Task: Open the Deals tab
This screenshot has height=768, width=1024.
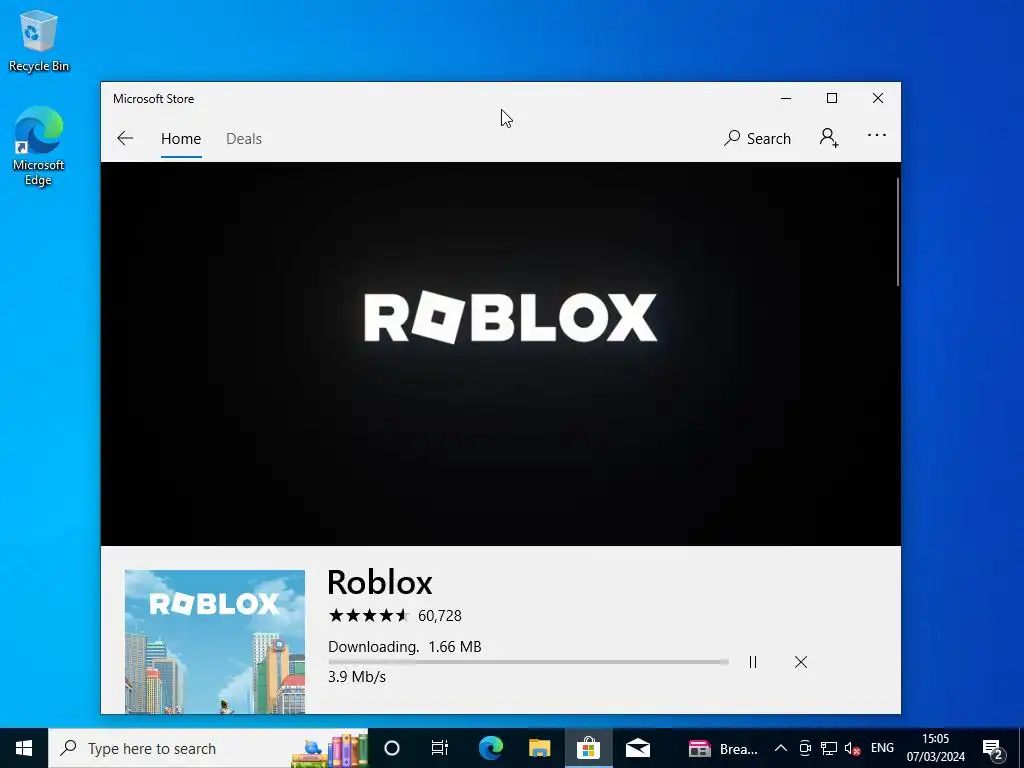Action: (244, 138)
